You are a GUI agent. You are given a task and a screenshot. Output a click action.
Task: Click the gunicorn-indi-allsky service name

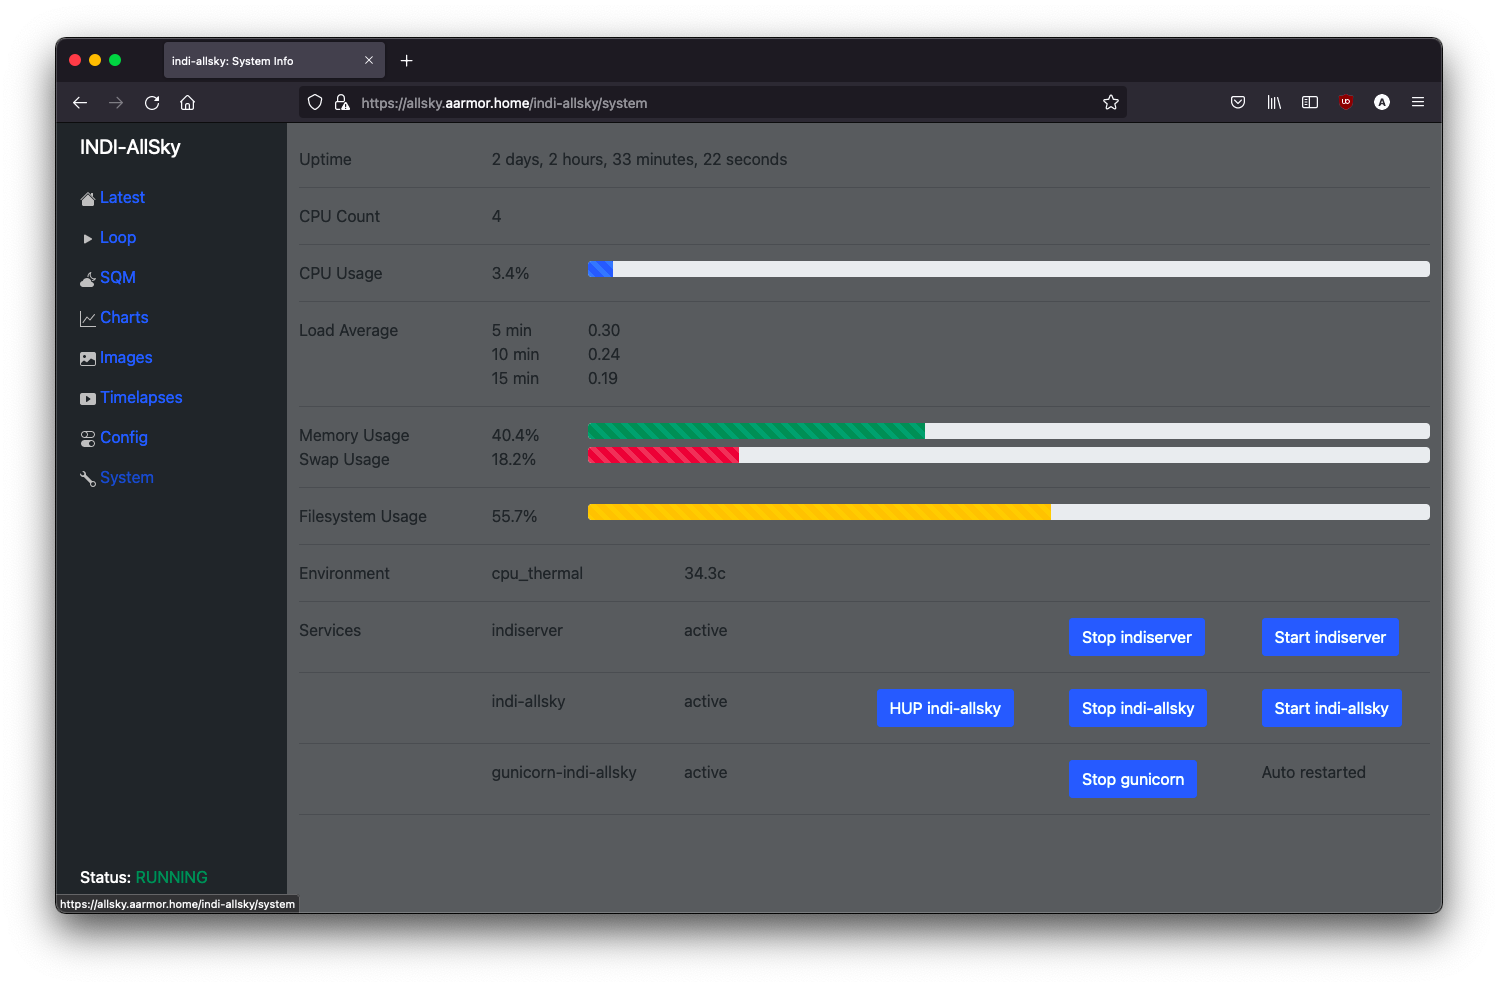(x=564, y=772)
